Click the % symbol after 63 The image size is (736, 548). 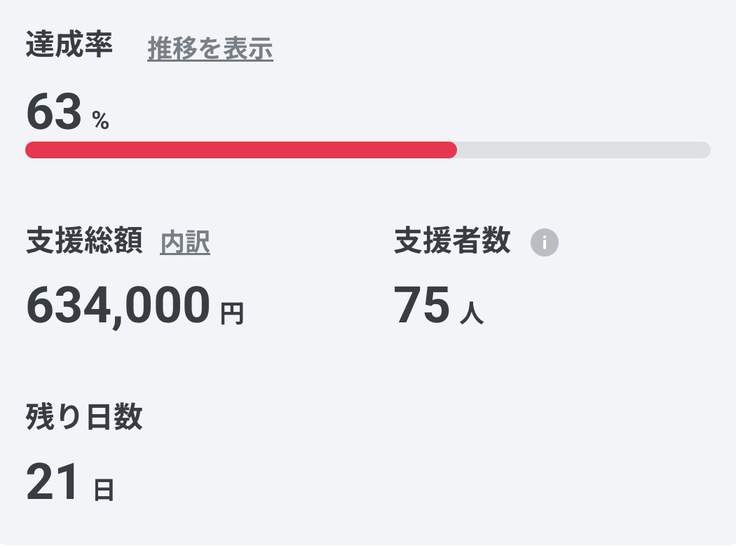pyautogui.click(x=100, y=121)
